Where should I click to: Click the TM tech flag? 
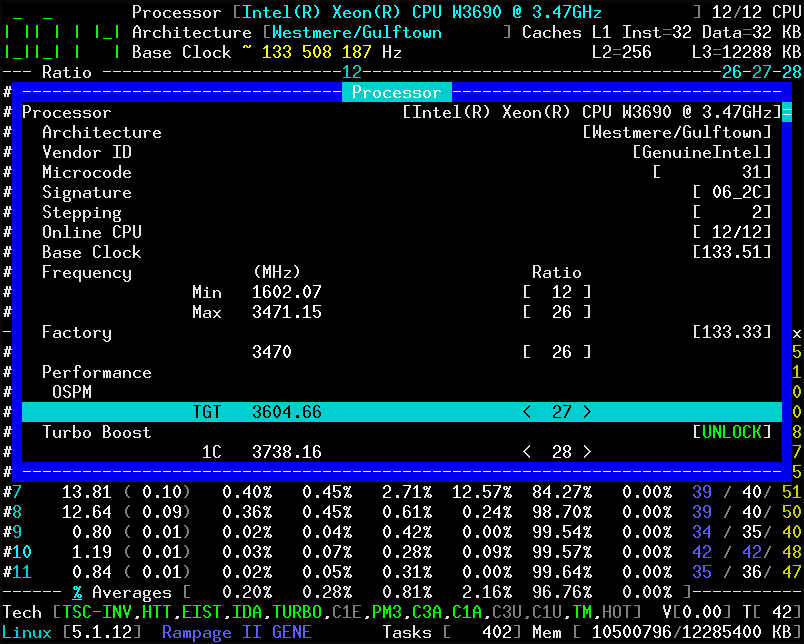tap(582, 612)
